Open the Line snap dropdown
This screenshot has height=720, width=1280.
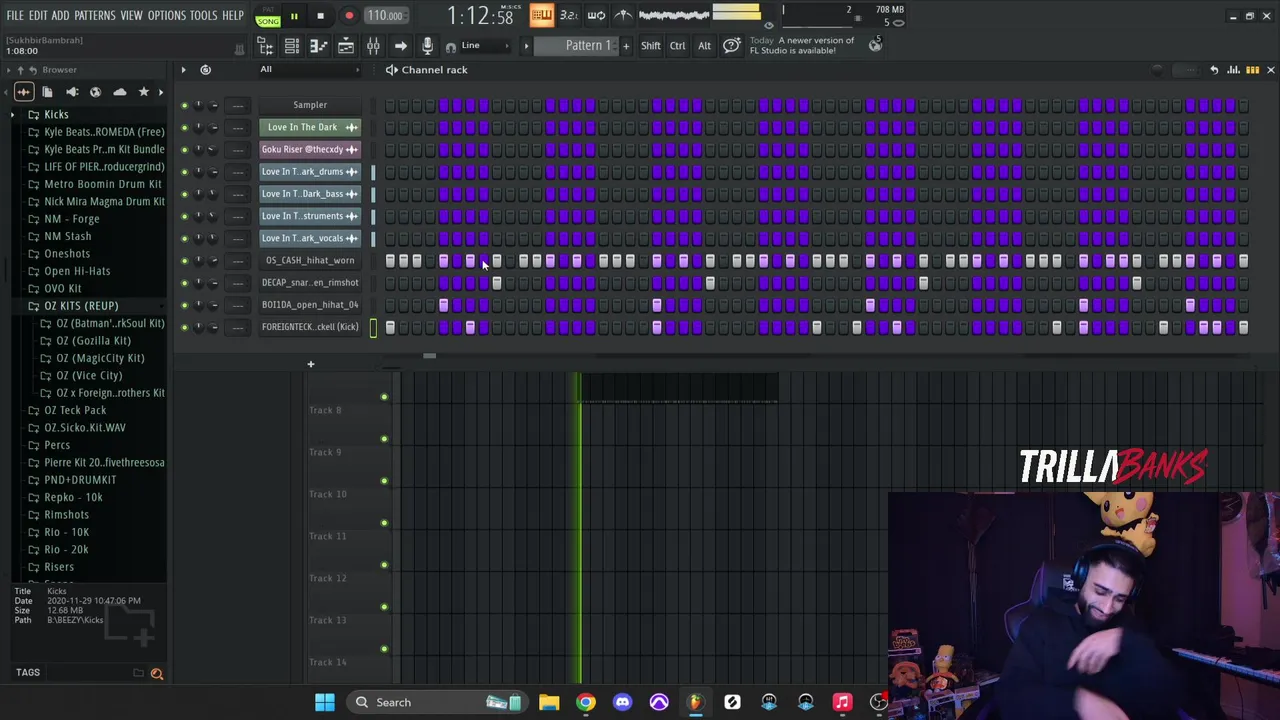(x=477, y=46)
